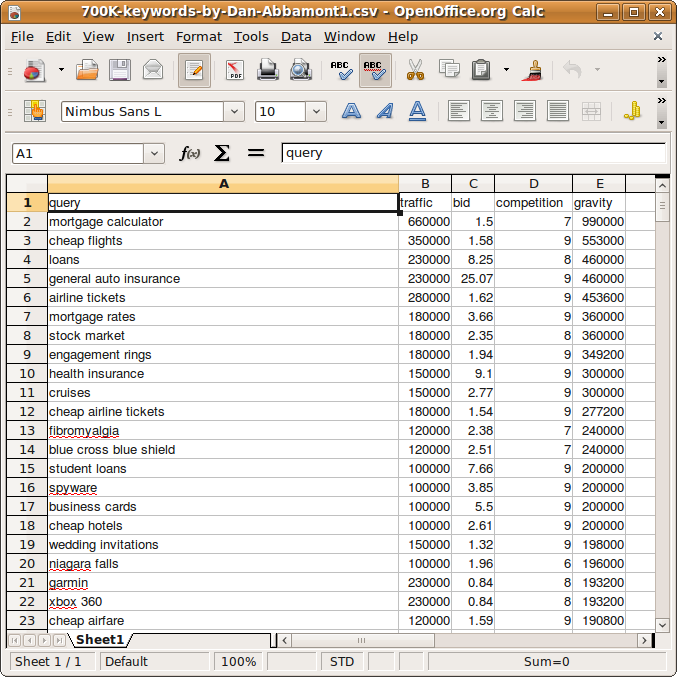The image size is (677, 677).
Task: Open the Data menu
Action: tap(296, 37)
